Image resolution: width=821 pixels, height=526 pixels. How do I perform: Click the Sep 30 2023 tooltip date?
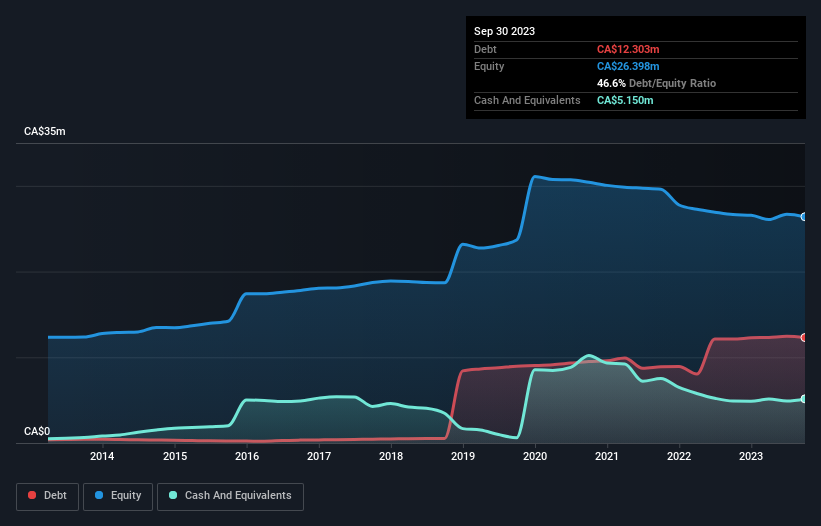click(504, 31)
